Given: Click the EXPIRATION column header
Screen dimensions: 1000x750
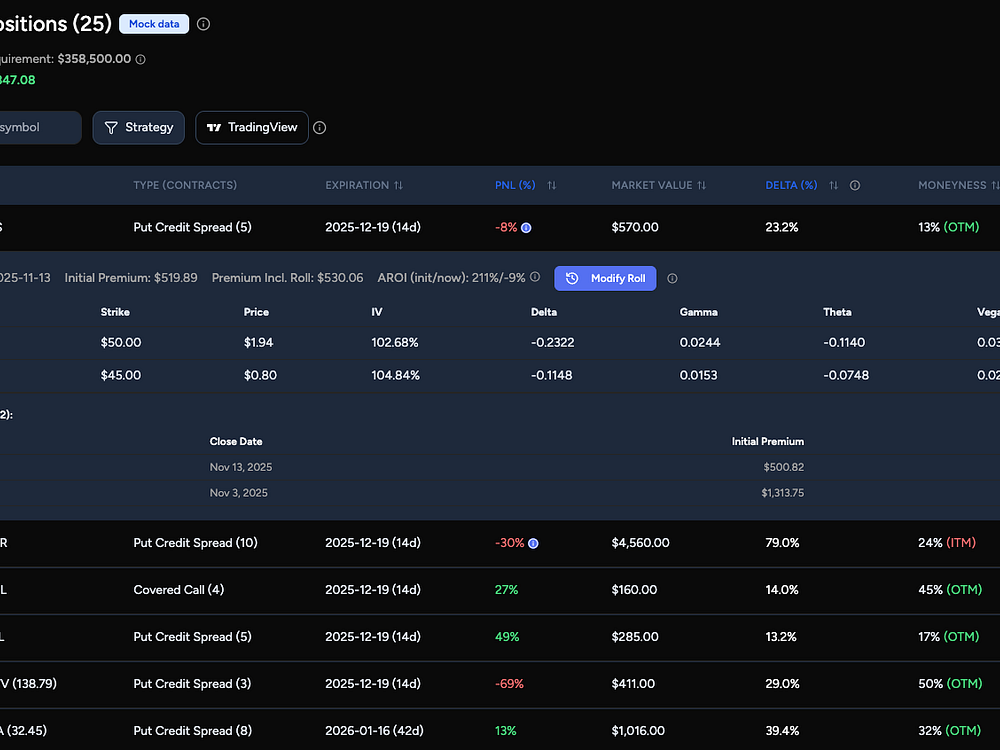Looking at the screenshot, I should pyautogui.click(x=357, y=185).
